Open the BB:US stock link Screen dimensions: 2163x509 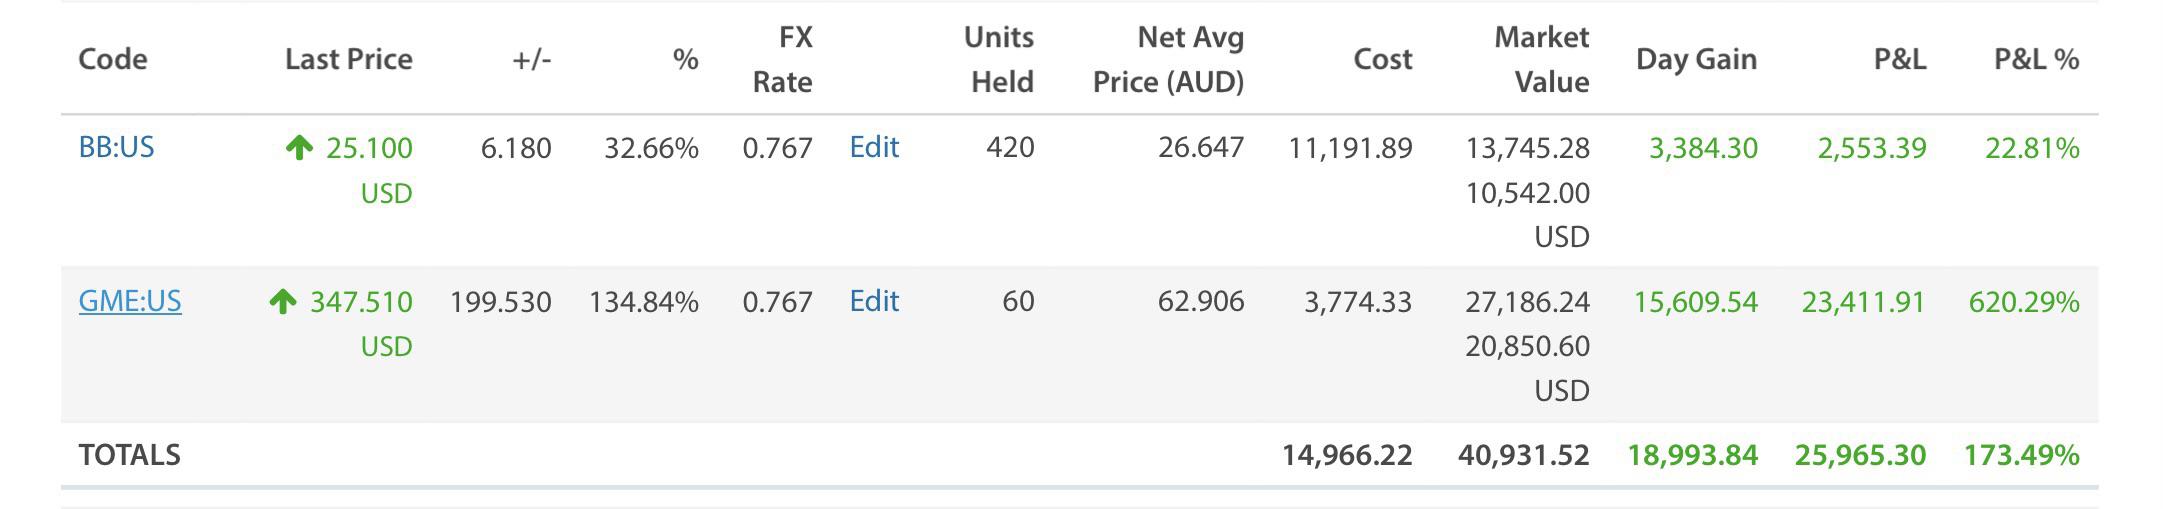point(116,148)
